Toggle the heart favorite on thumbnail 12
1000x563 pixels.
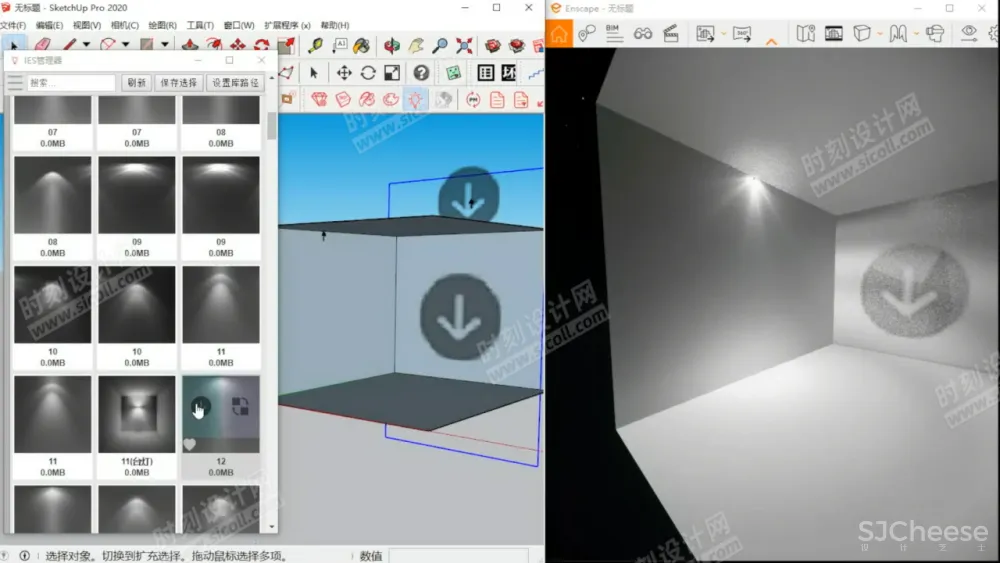click(190, 444)
